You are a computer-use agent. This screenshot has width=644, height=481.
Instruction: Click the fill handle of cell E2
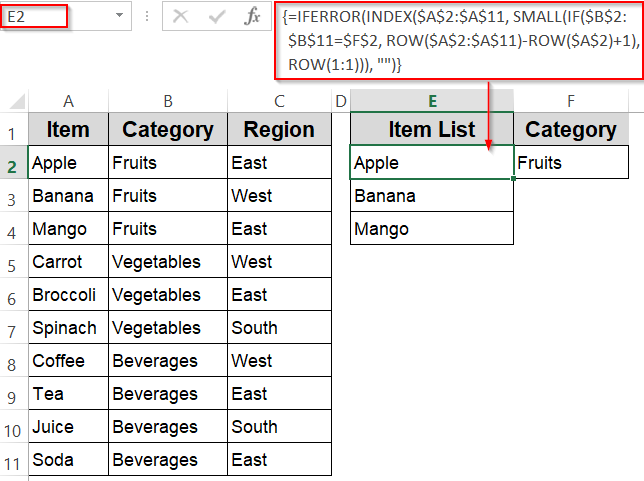[513, 179]
